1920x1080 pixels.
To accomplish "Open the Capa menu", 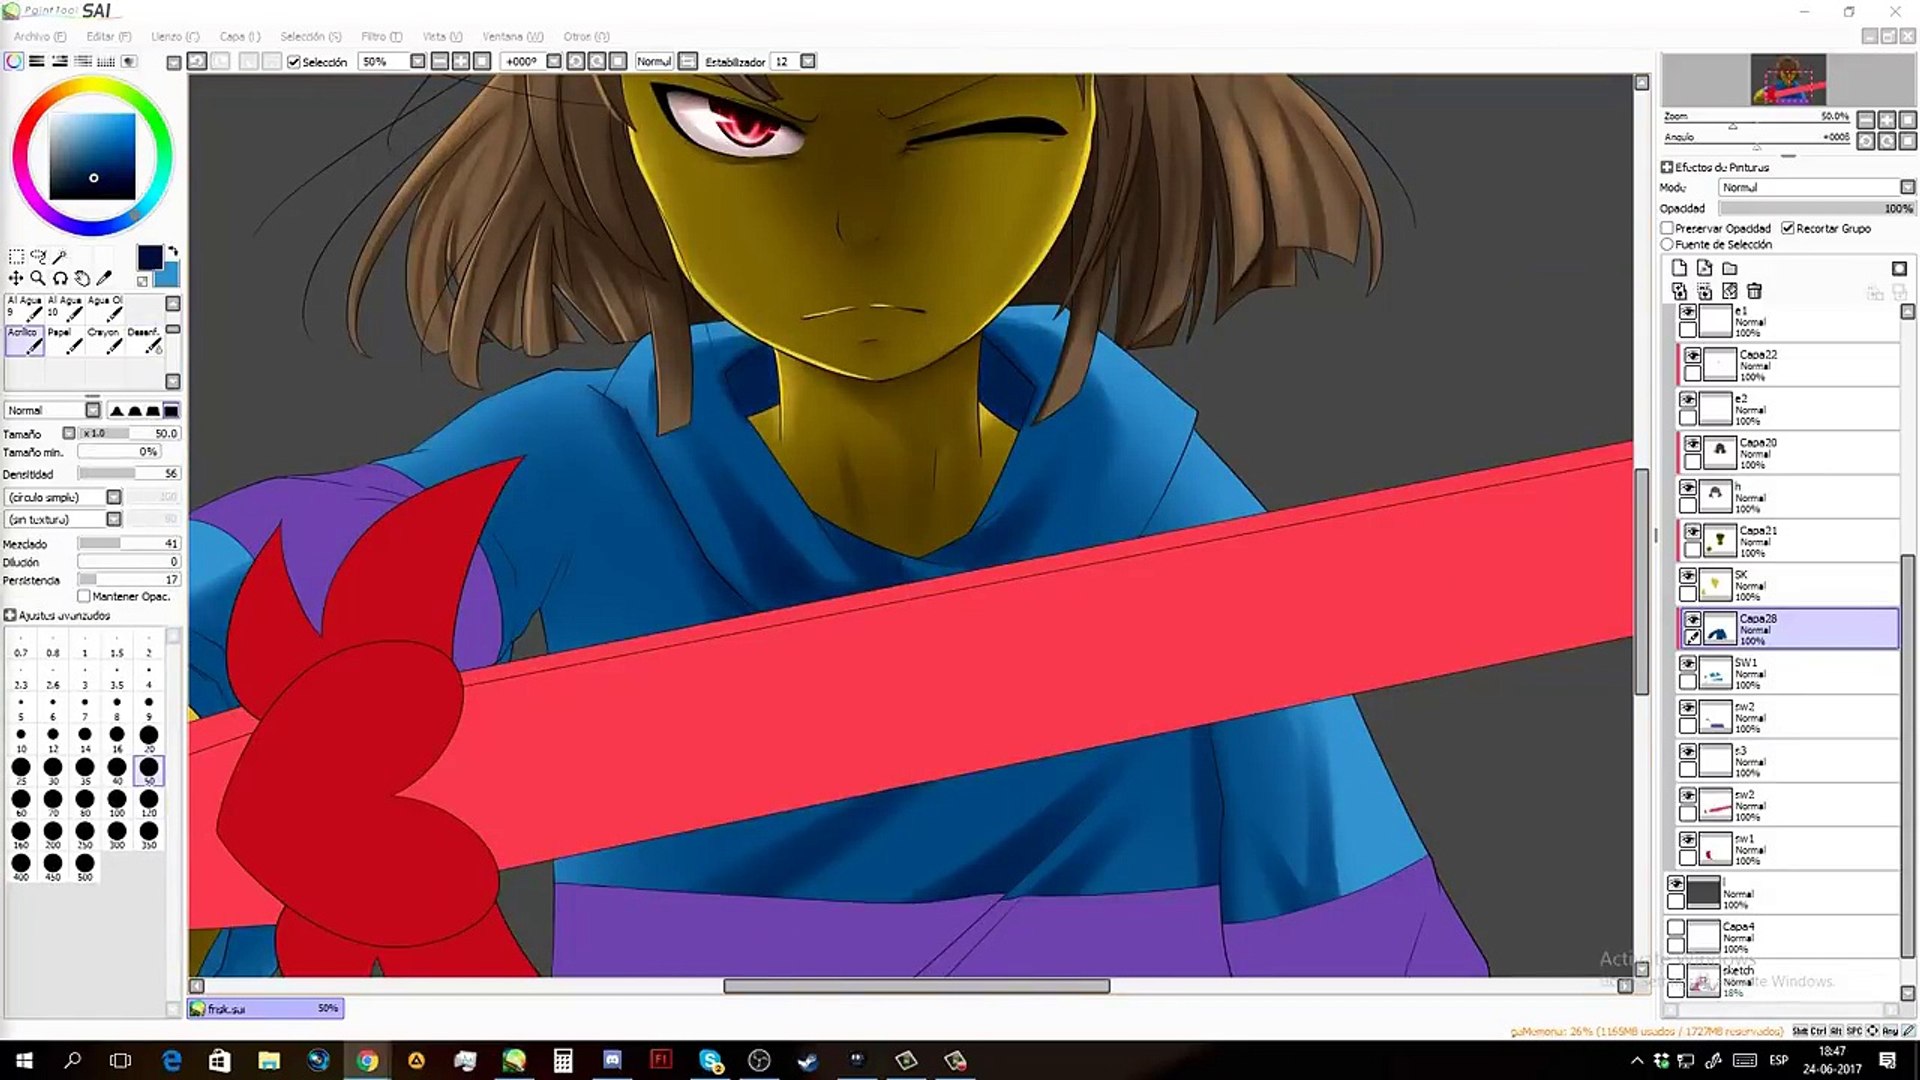I will pyautogui.click(x=239, y=36).
